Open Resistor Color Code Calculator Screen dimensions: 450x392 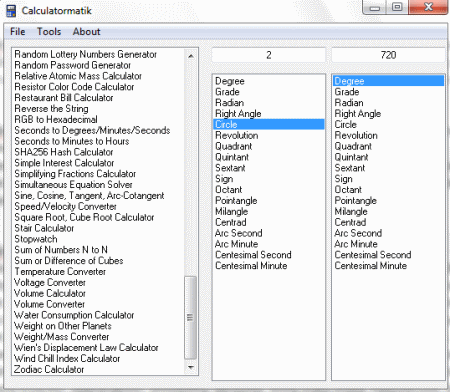click(74, 87)
